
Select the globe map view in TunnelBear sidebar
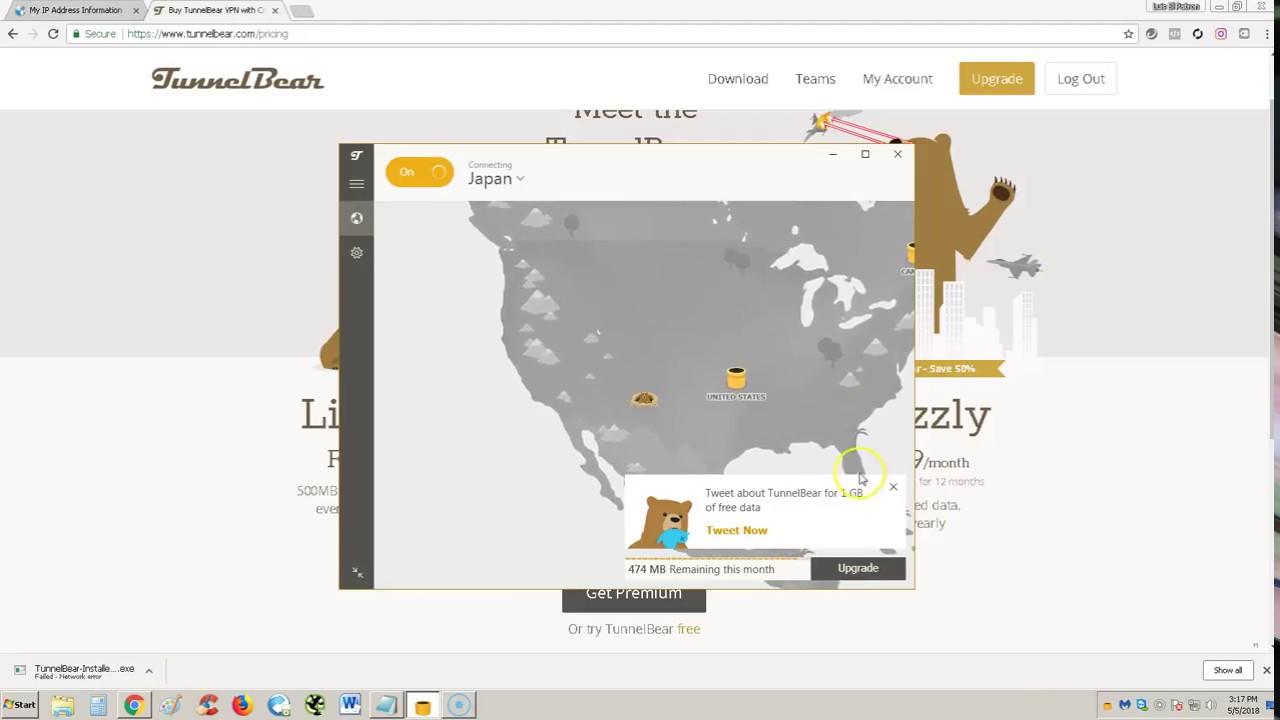[357, 218]
